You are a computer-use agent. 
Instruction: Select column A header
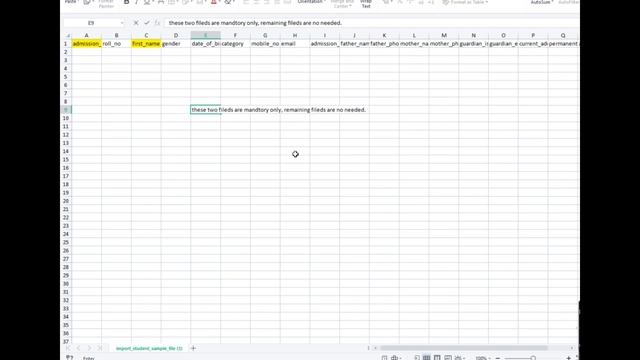click(x=87, y=36)
